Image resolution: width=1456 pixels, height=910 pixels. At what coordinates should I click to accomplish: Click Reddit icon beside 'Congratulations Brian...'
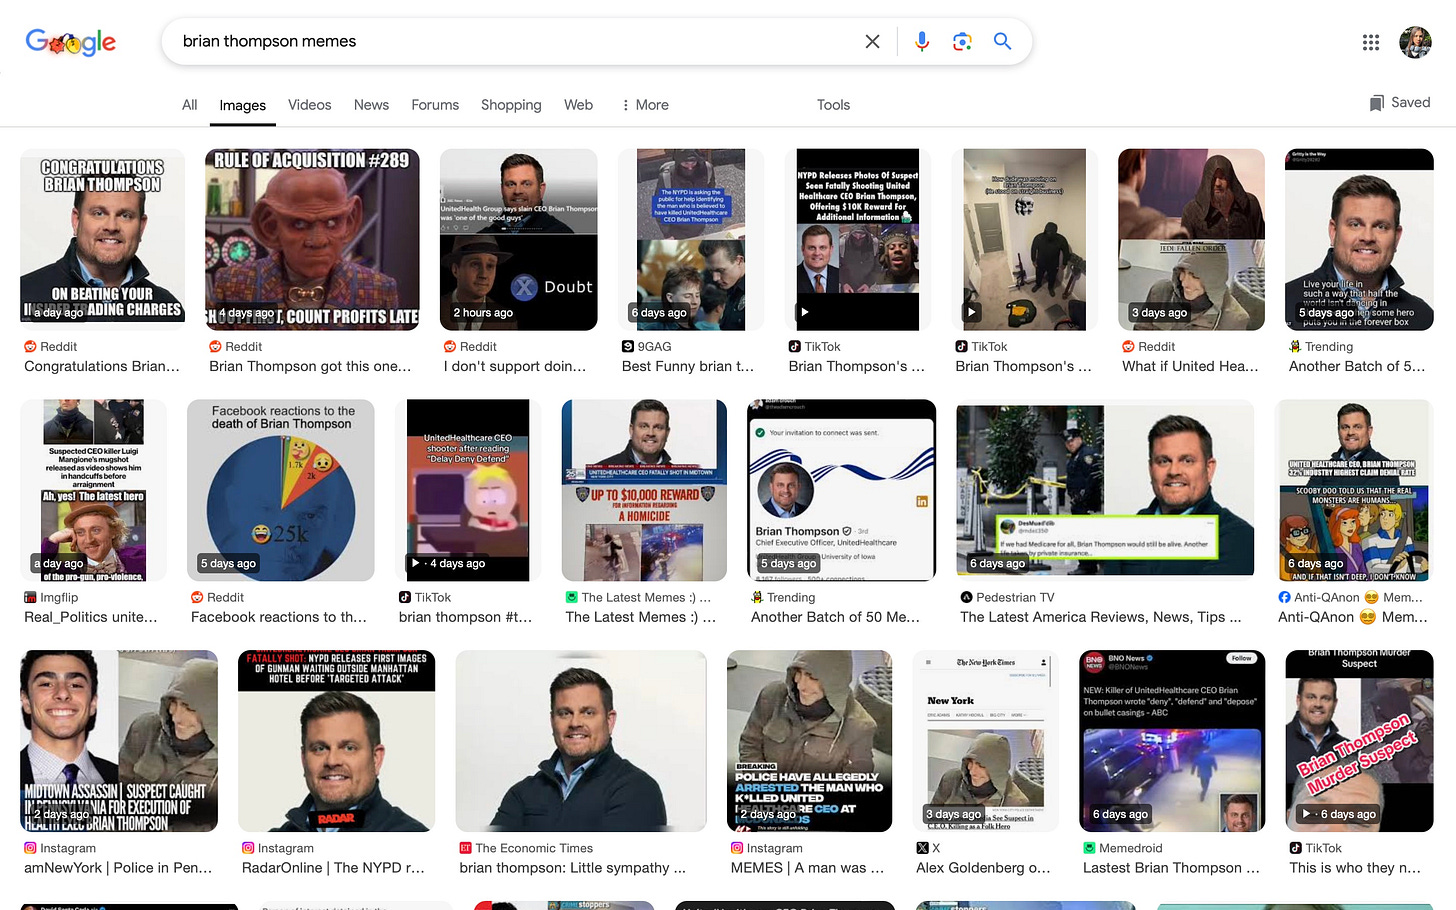[x=30, y=346]
